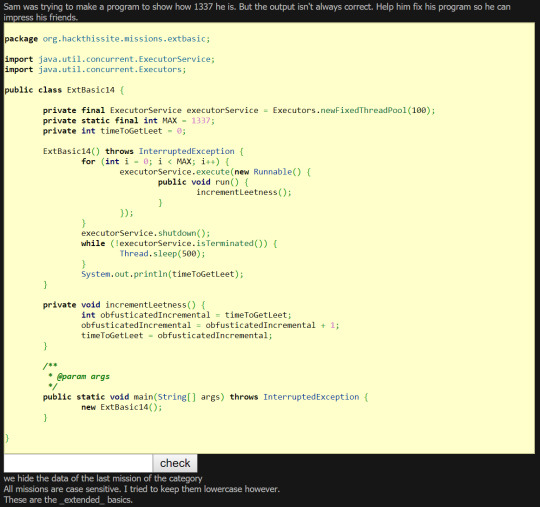Click the answer input field
The image size is (540, 507).
click(78, 463)
